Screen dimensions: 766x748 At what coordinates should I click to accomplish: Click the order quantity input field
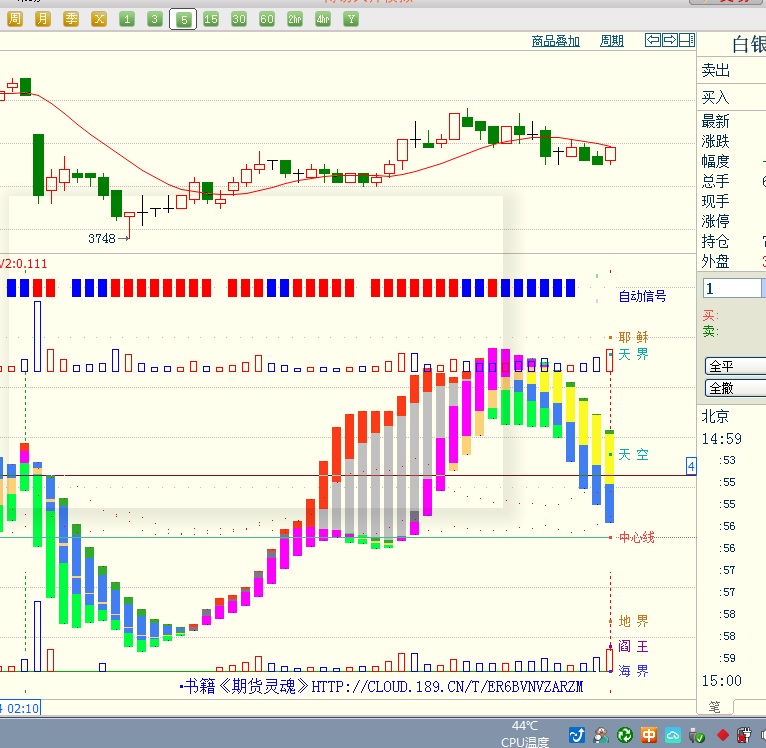(733, 288)
